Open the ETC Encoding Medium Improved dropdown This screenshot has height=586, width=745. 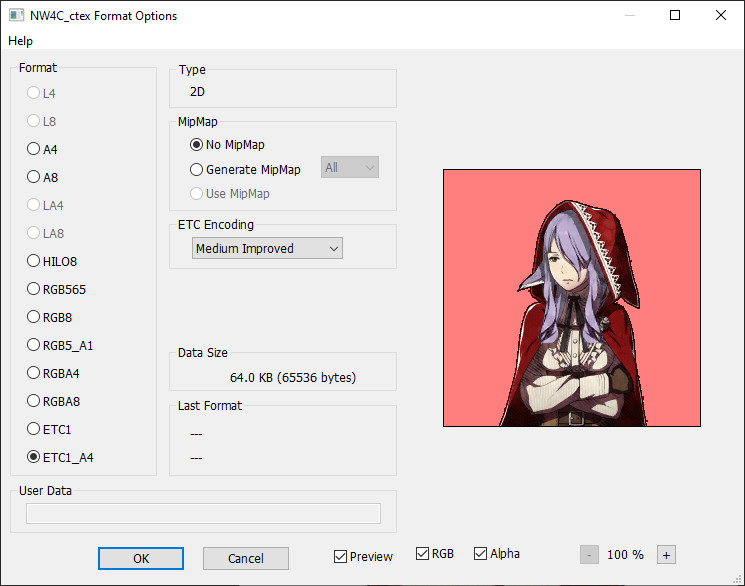[x=267, y=249]
